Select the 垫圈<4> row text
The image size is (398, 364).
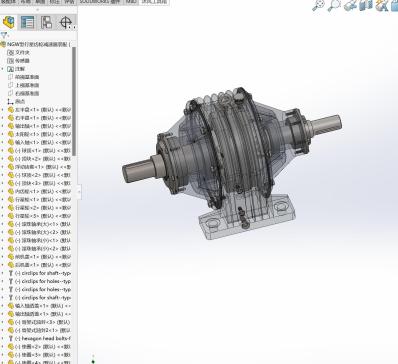(43, 362)
